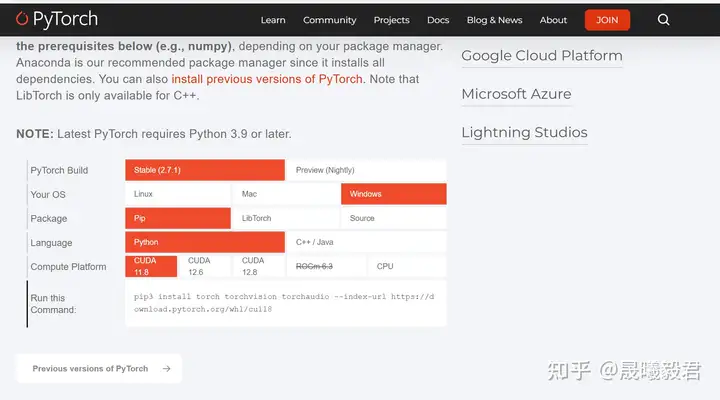
Task: Select LibTorch package option
Action: pos(286,218)
